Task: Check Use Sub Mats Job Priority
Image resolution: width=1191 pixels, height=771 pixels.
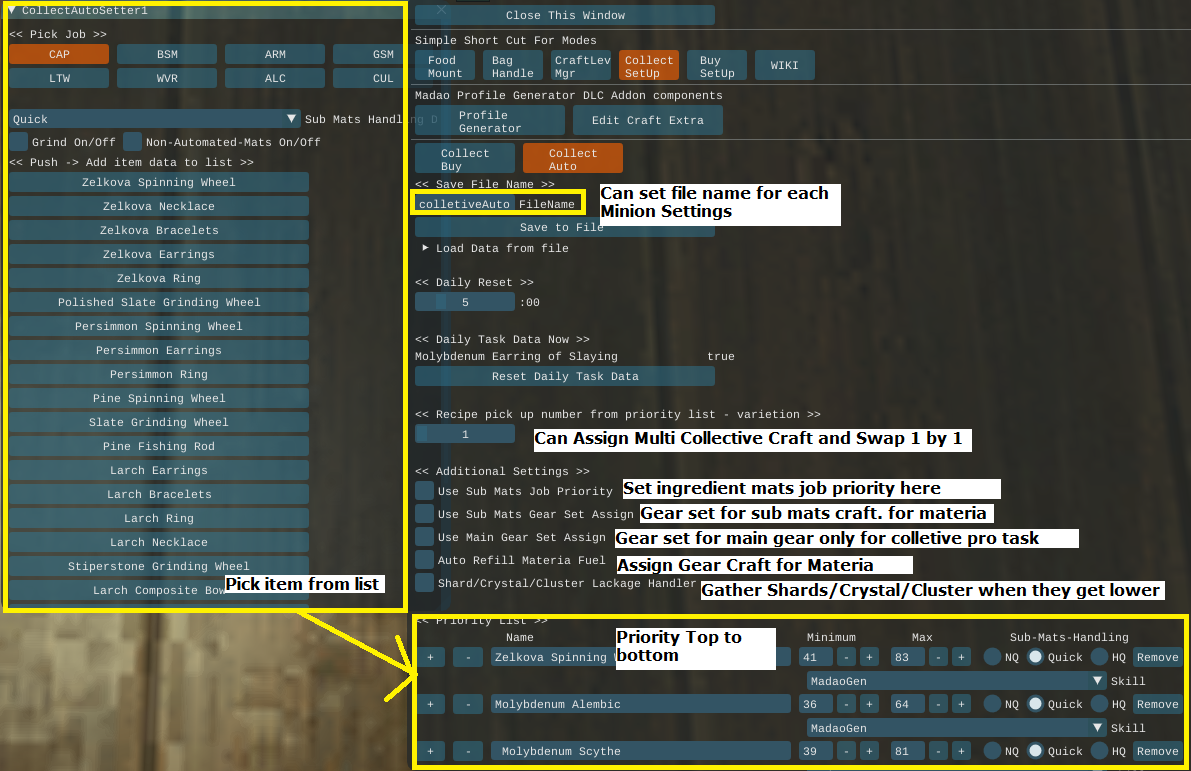Action: [x=425, y=490]
